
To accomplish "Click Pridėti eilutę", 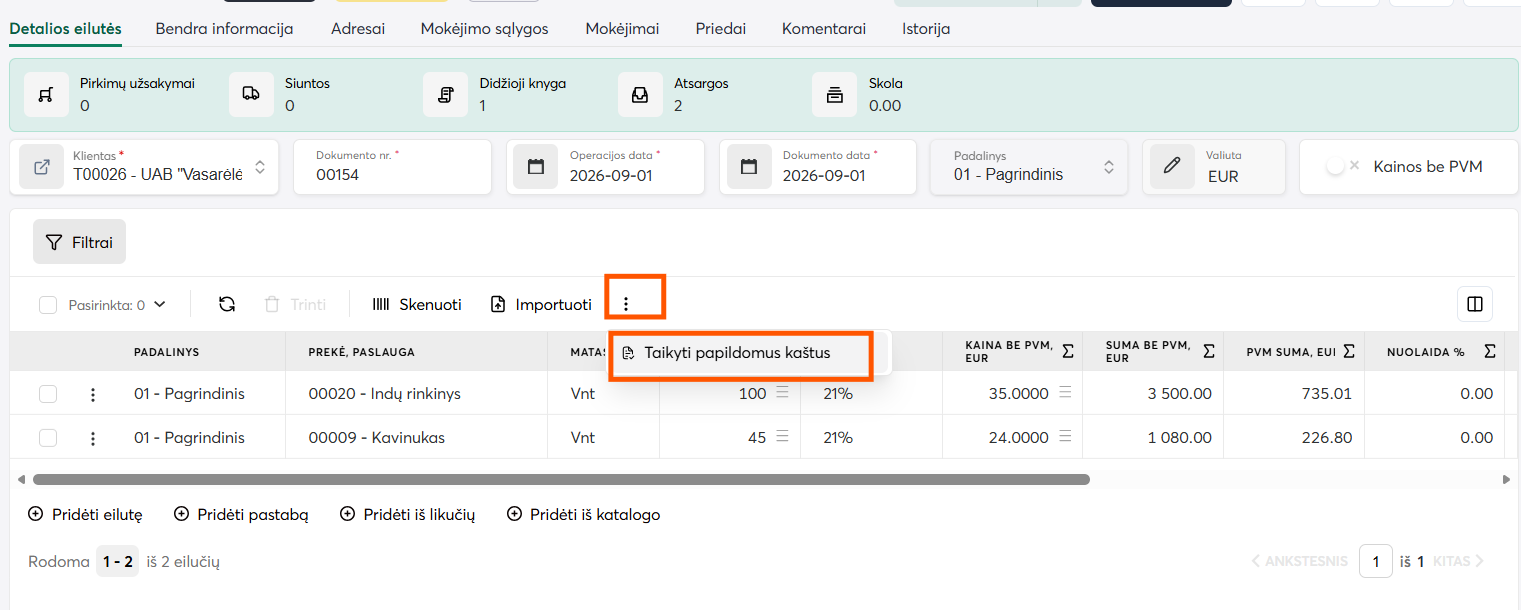I will [x=85, y=515].
